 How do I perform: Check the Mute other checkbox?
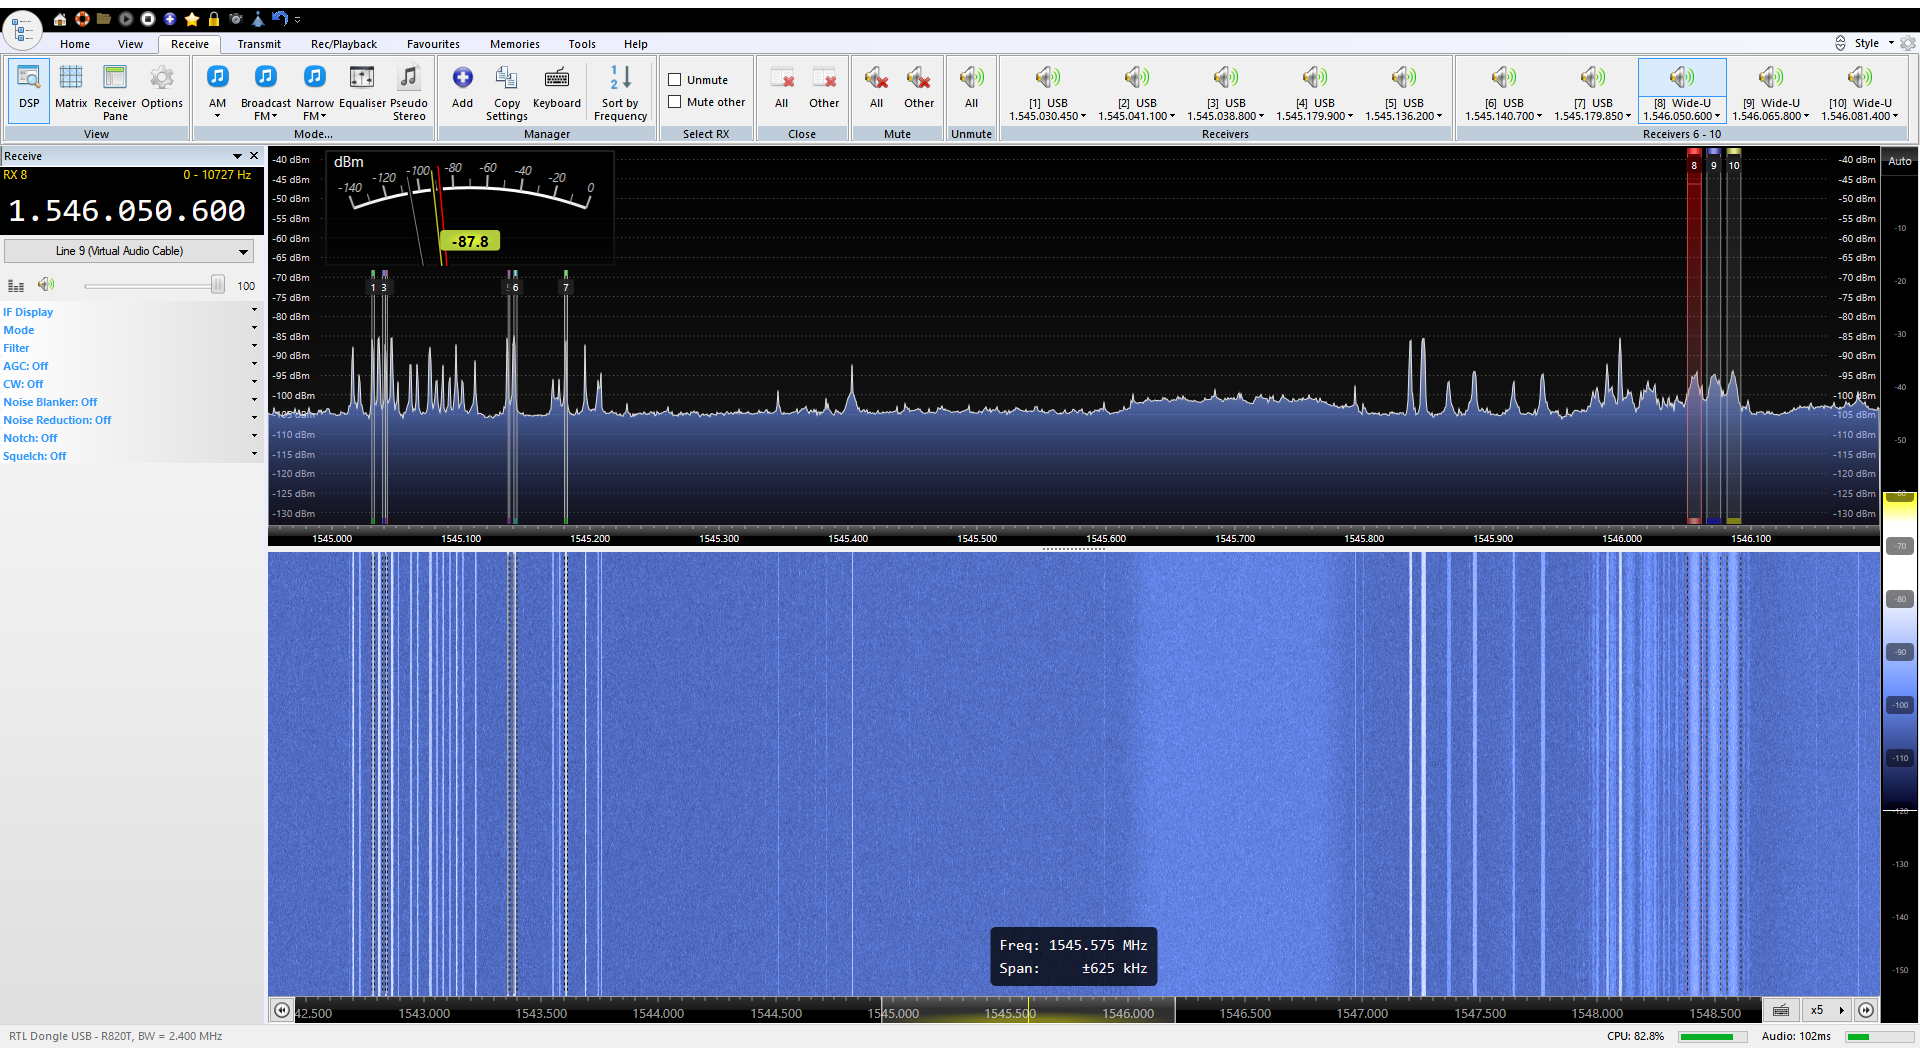point(675,102)
